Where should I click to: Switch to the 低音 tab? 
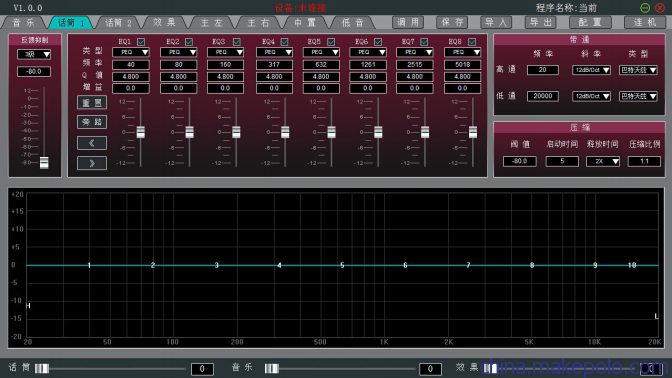point(352,23)
